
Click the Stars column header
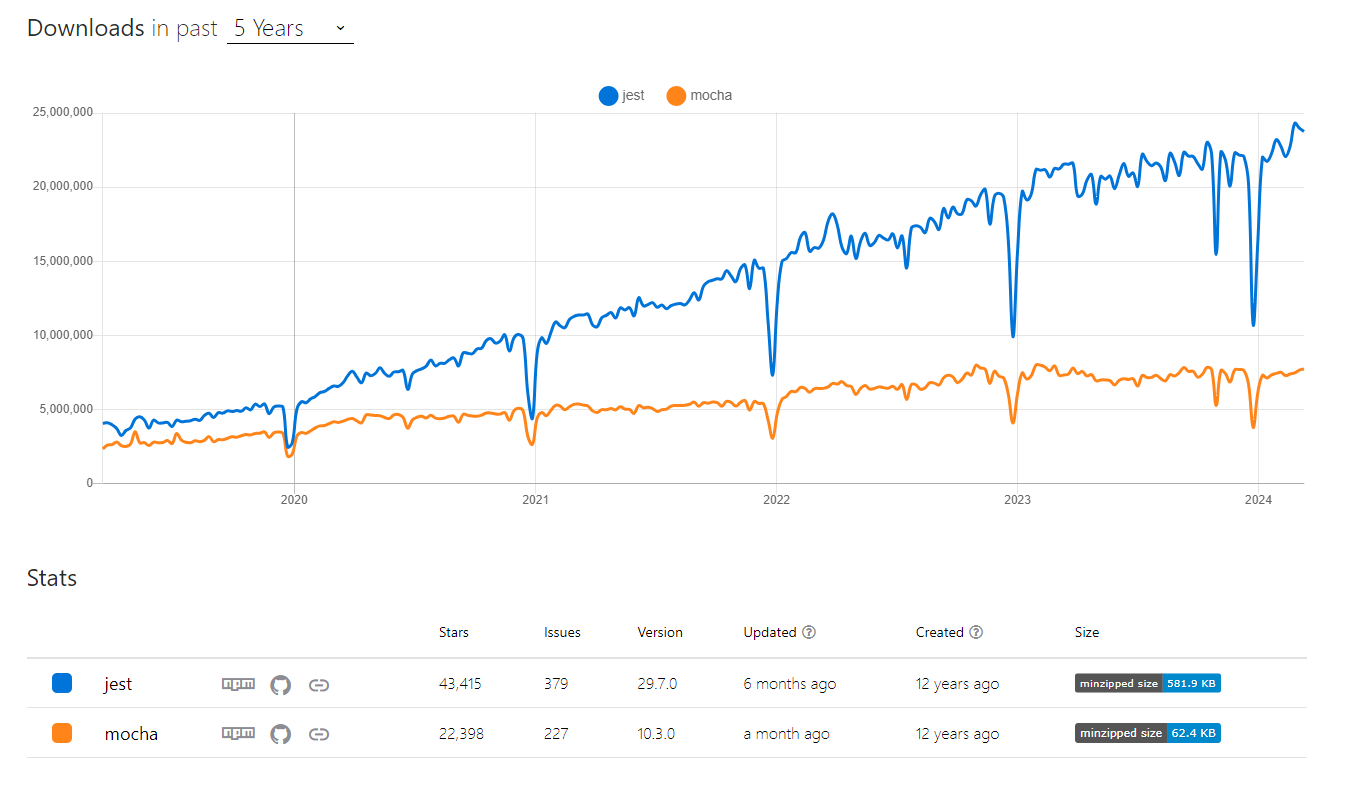click(x=454, y=632)
